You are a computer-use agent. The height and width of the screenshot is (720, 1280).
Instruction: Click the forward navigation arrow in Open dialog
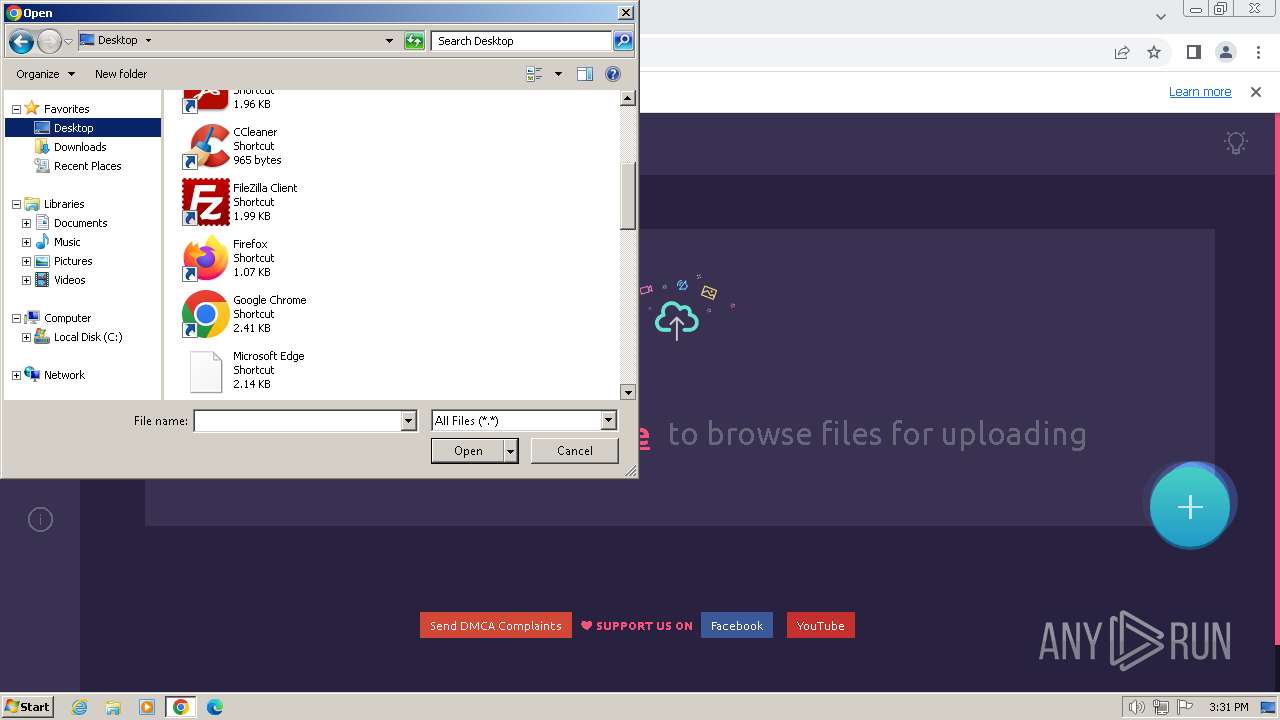pyautogui.click(x=49, y=41)
